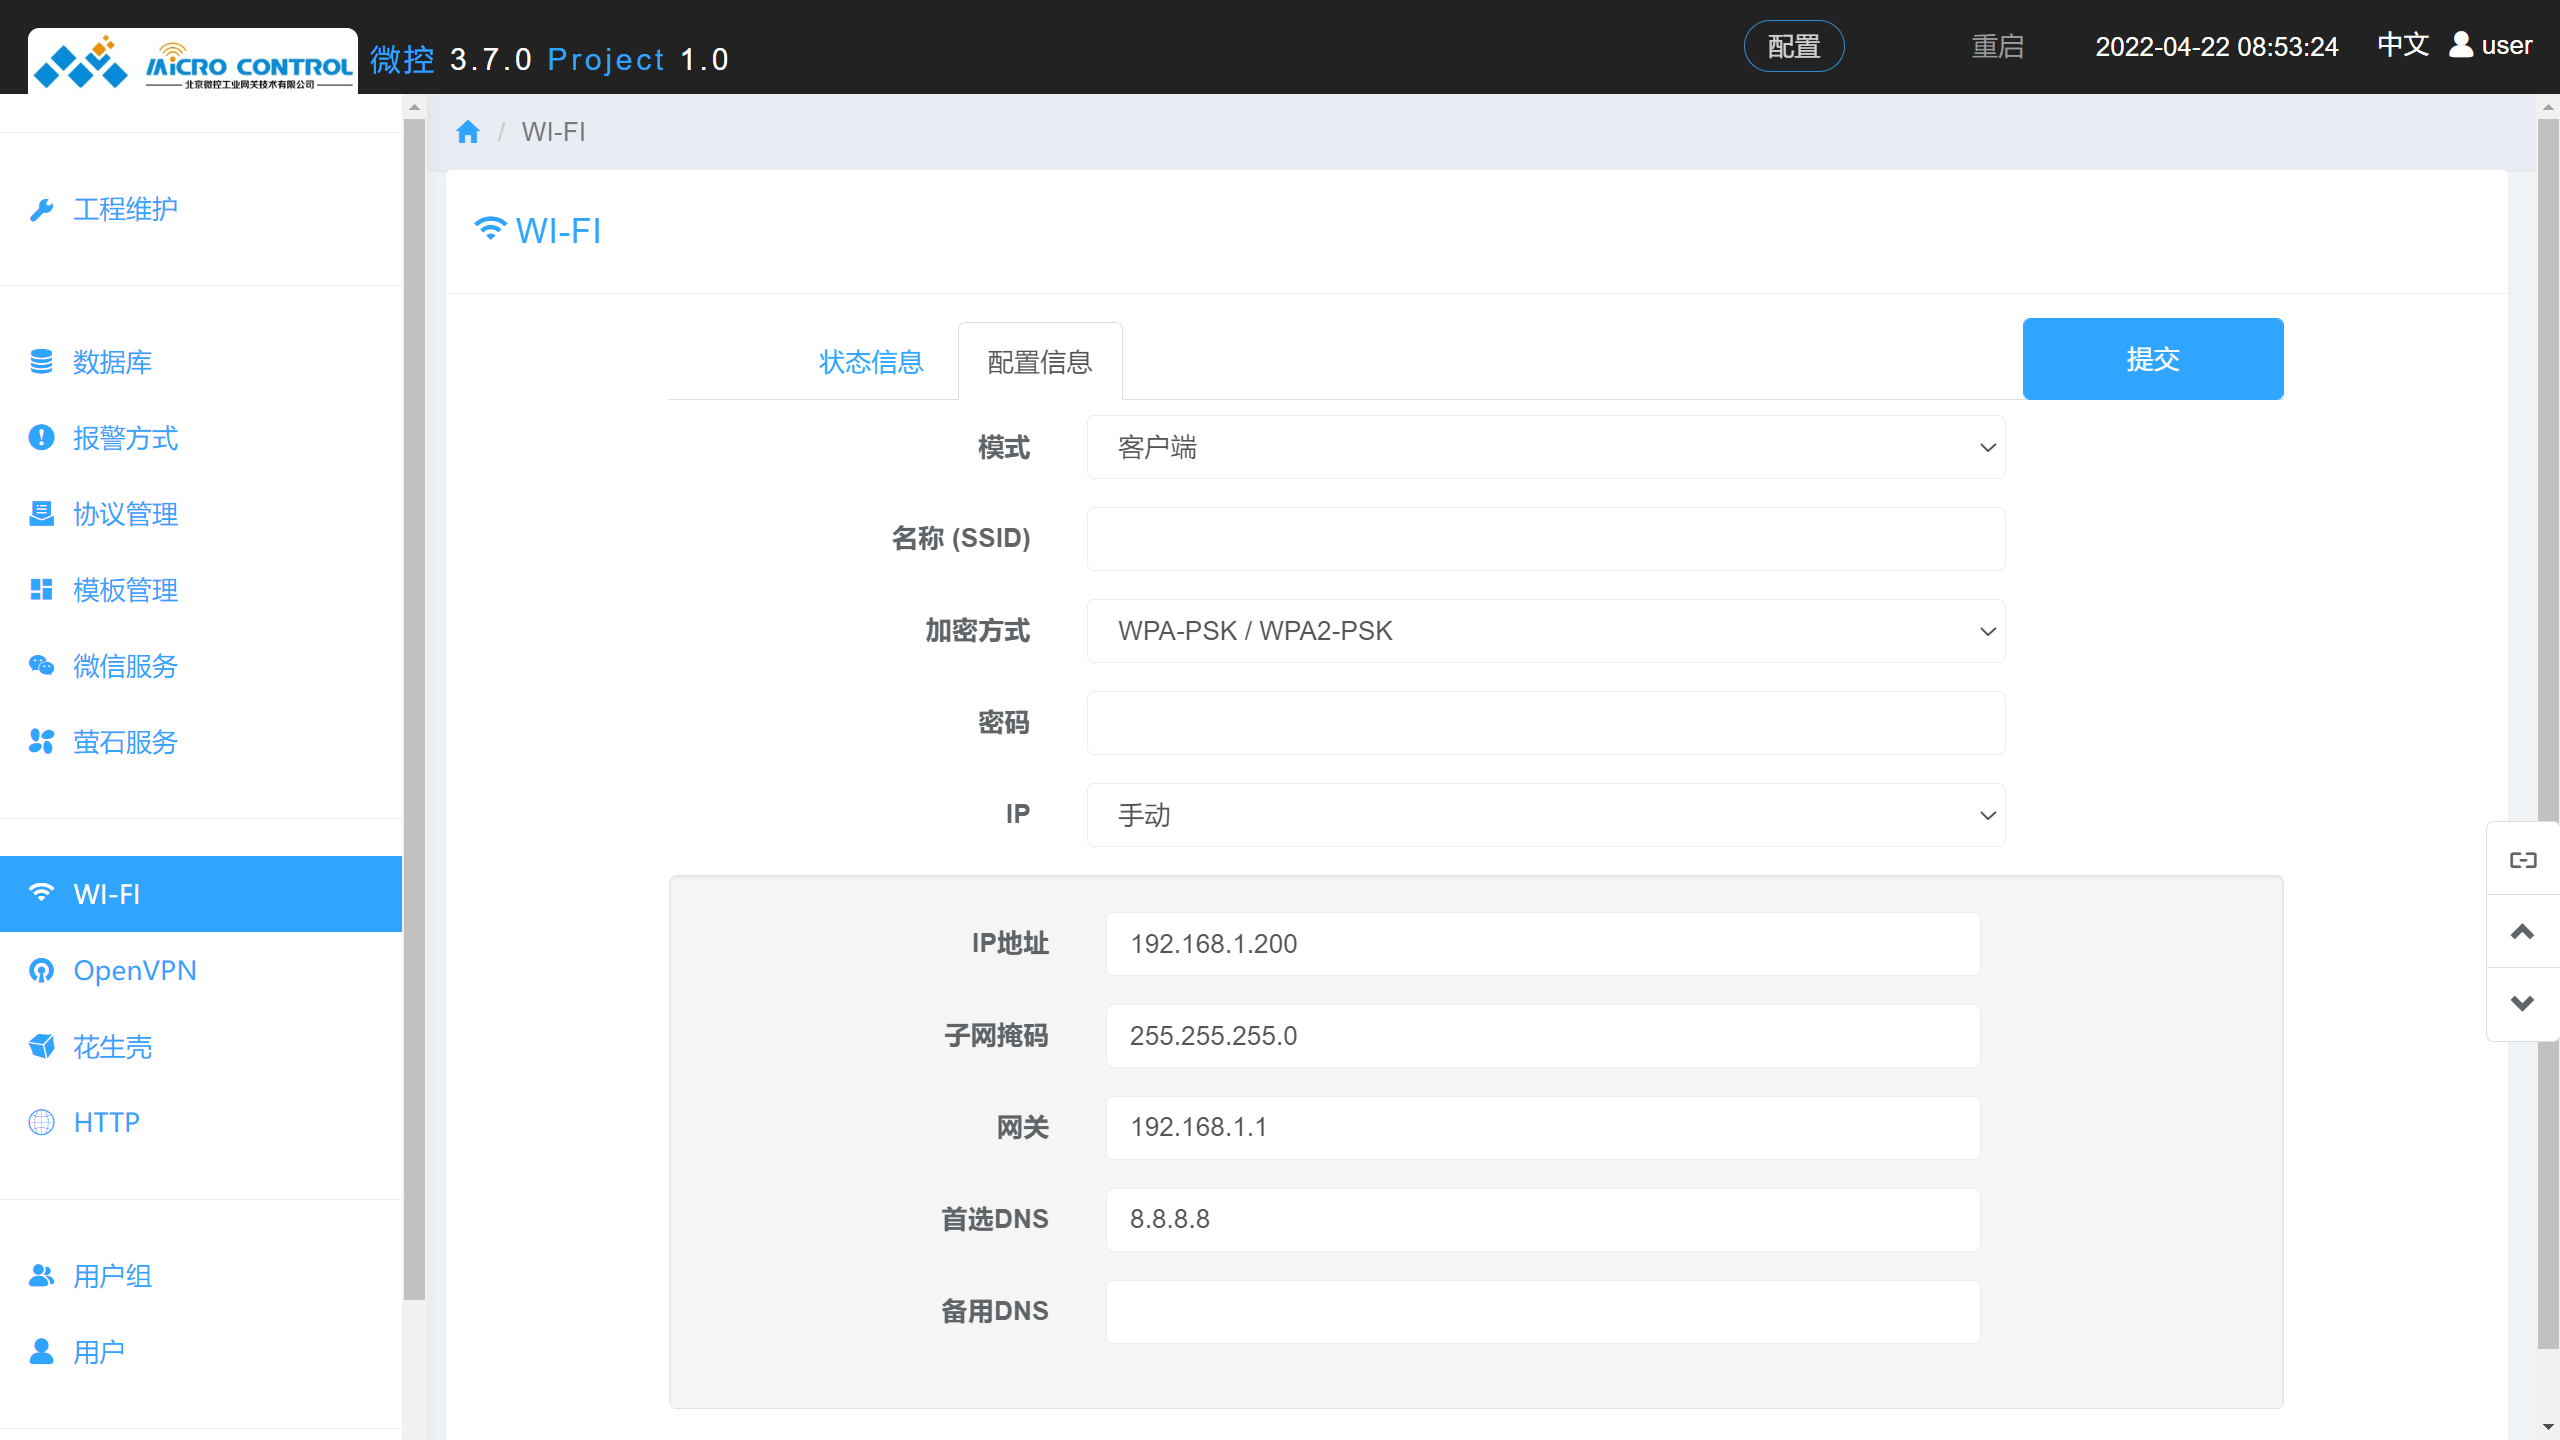Click the sidebar vertical scrollbar

point(414,700)
